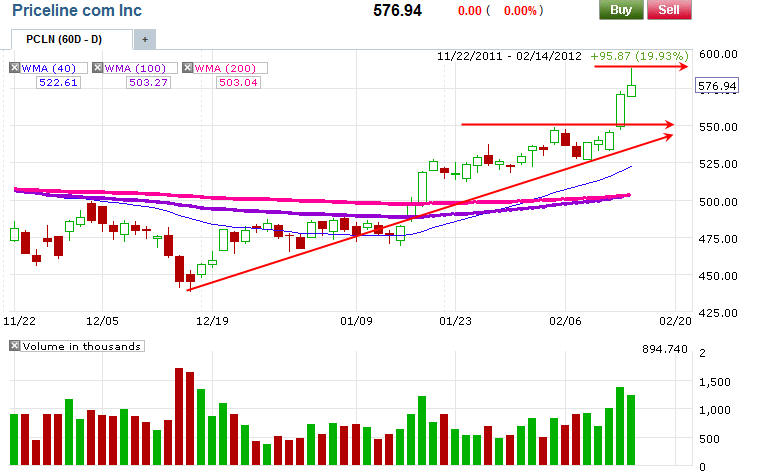Click the 0.00% change value
Image resolution: width=758 pixels, height=474 pixels.
[x=520, y=11]
